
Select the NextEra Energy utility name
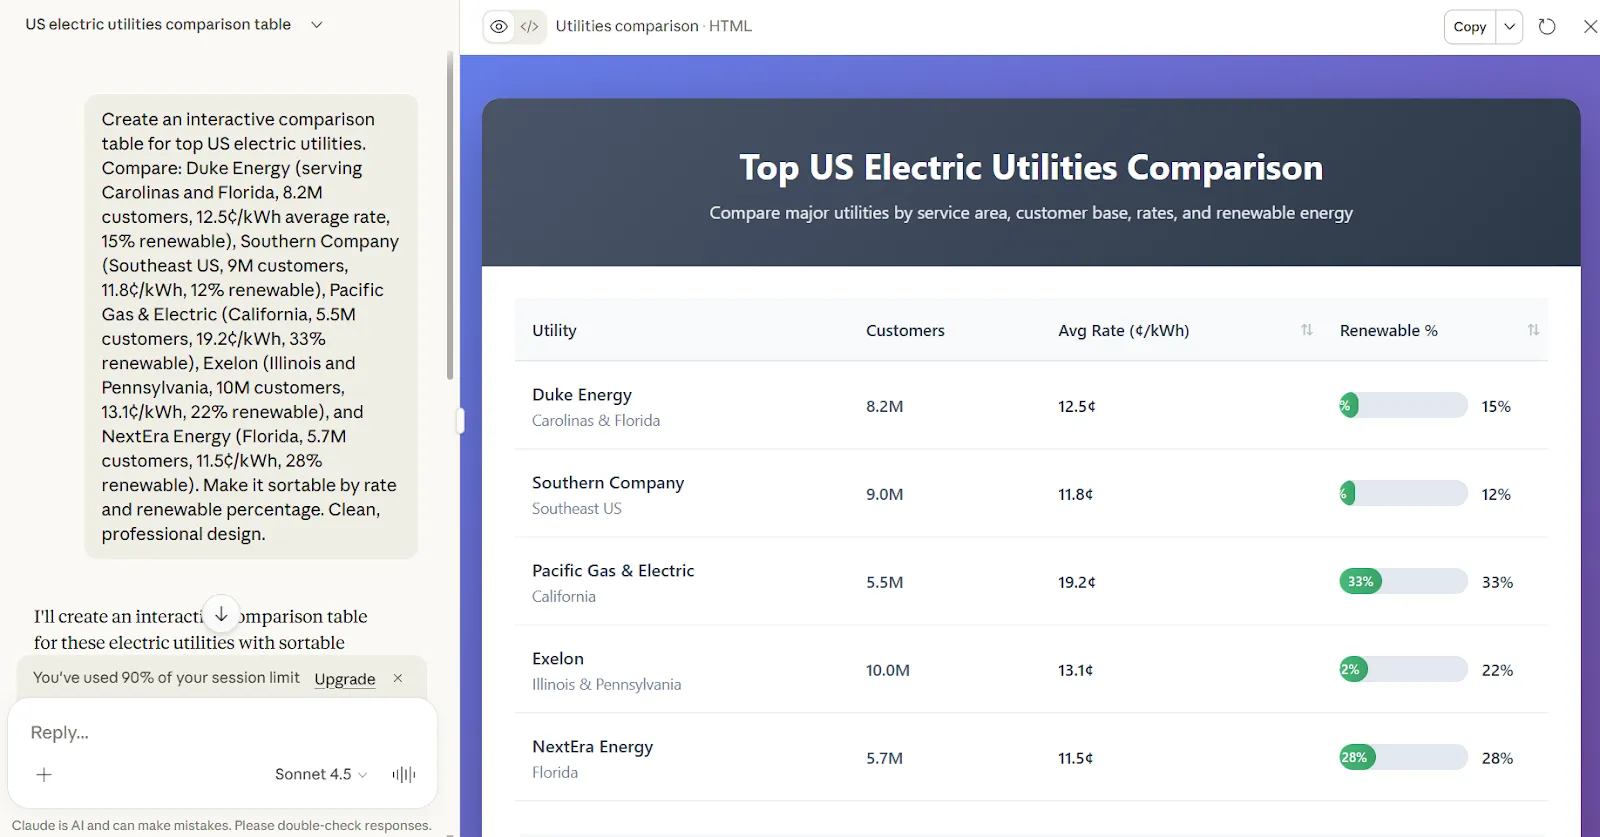tap(593, 747)
